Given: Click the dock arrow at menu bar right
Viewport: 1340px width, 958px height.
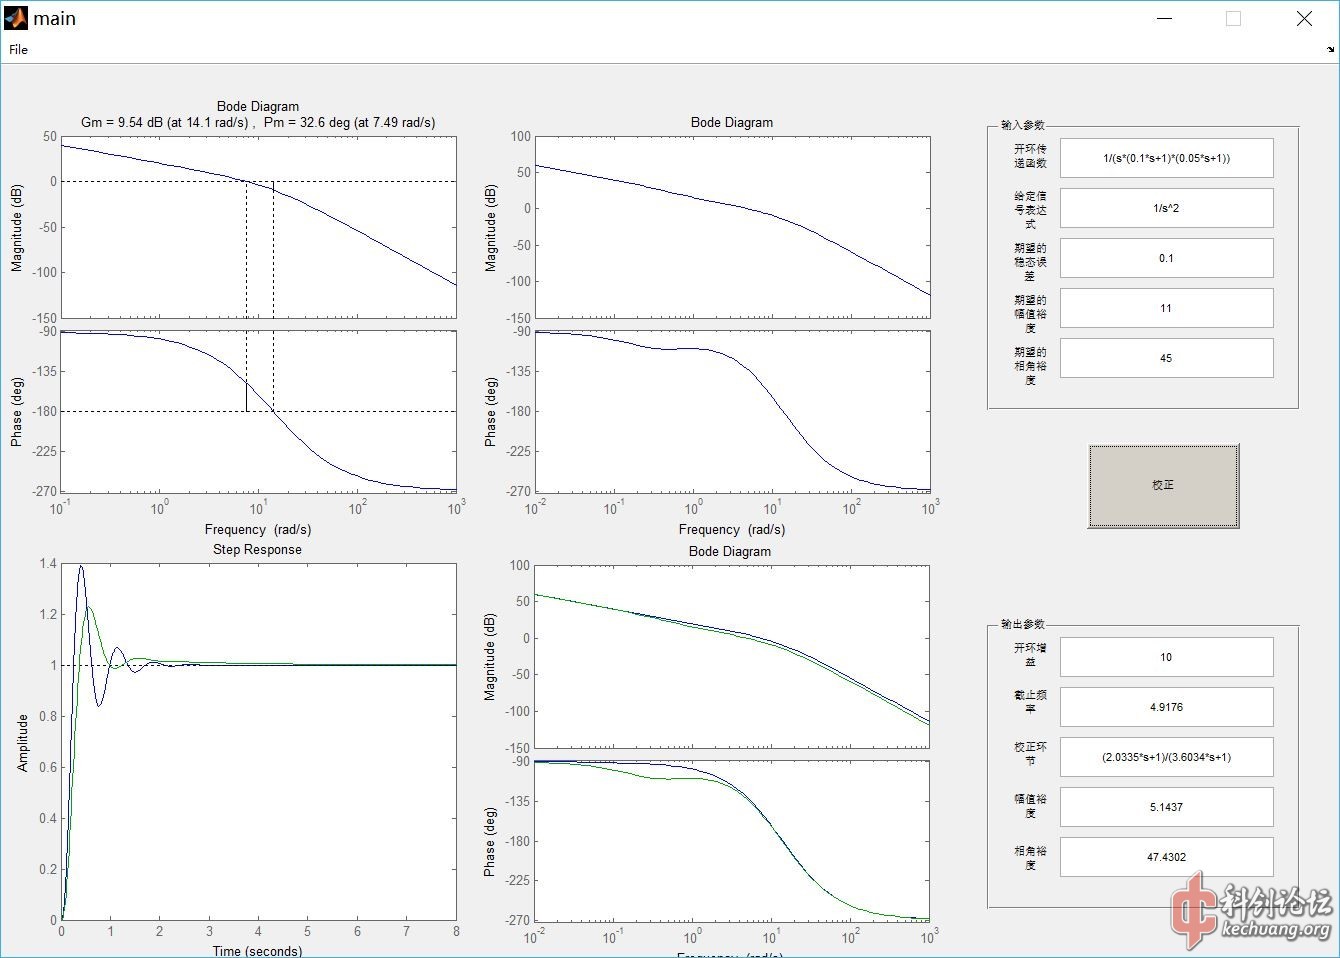Looking at the screenshot, I should pos(1330,49).
